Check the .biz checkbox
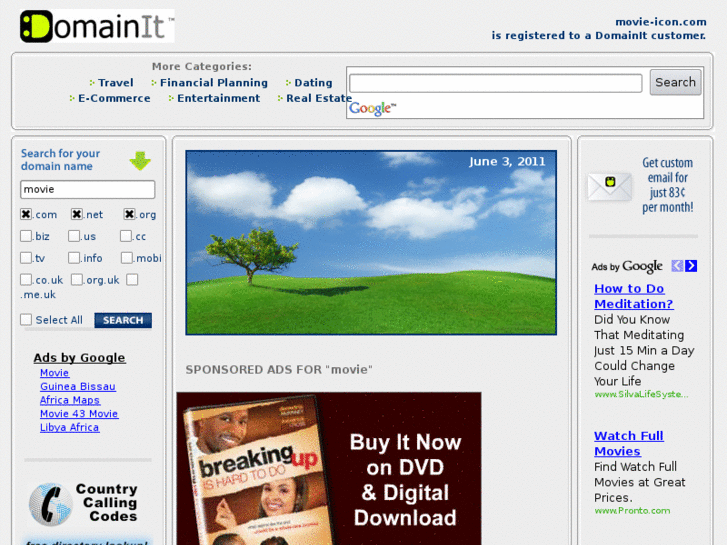This screenshot has width=727, height=545. 26,236
